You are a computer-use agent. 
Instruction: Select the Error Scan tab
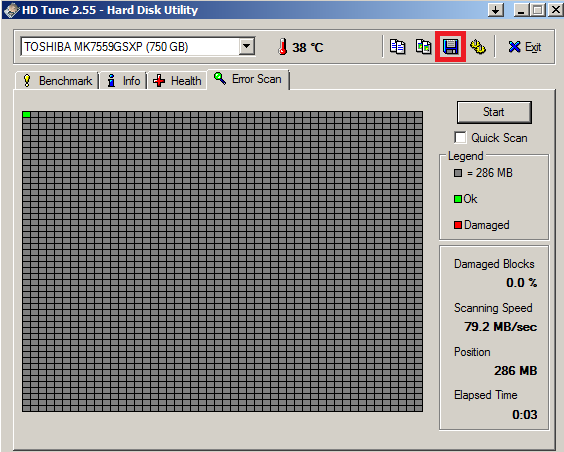(248, 79)
